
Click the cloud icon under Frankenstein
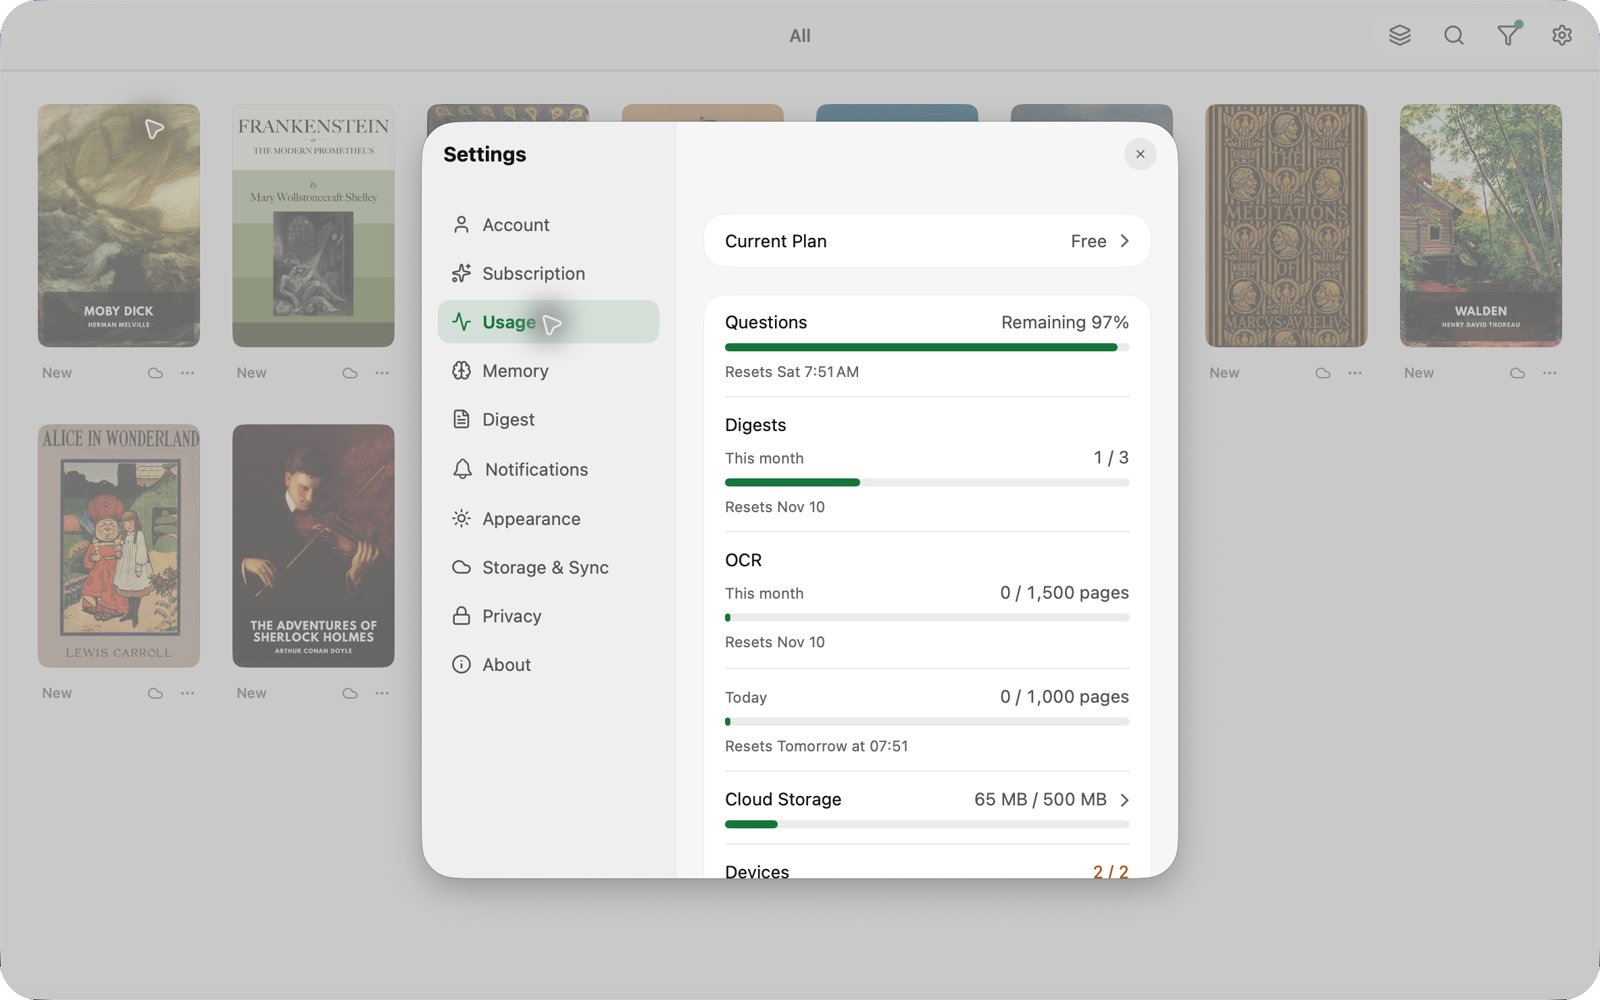coord(350,373)
